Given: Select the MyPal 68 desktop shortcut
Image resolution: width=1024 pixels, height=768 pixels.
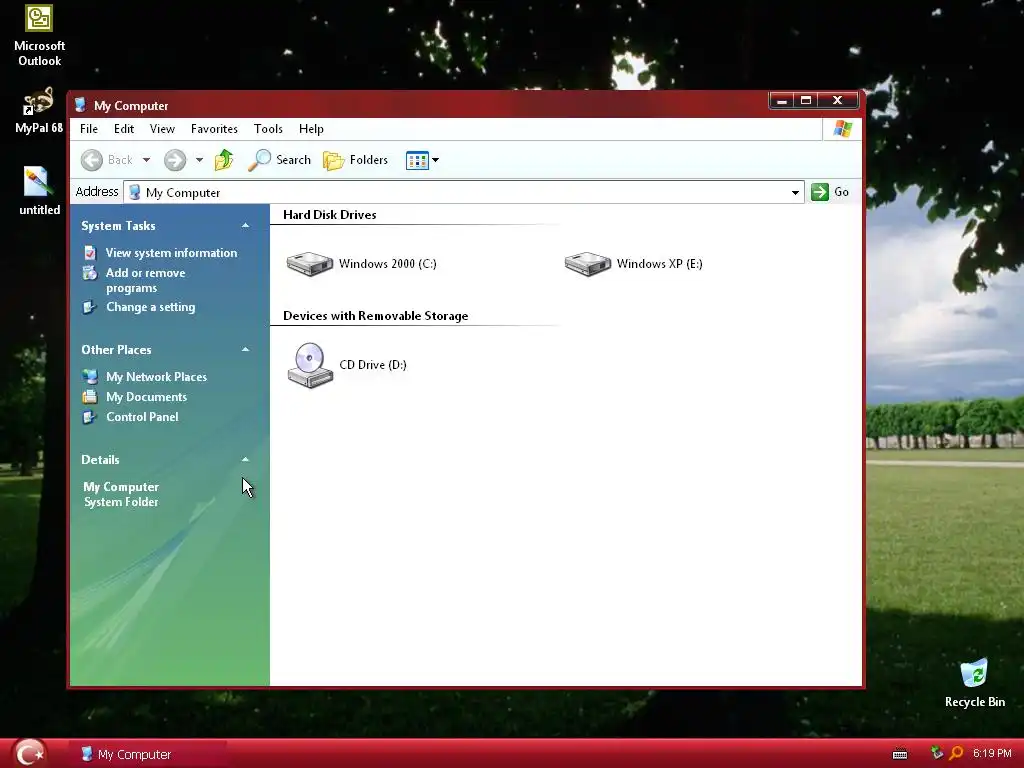Looking at the screenshot, I should click(39, 111).
